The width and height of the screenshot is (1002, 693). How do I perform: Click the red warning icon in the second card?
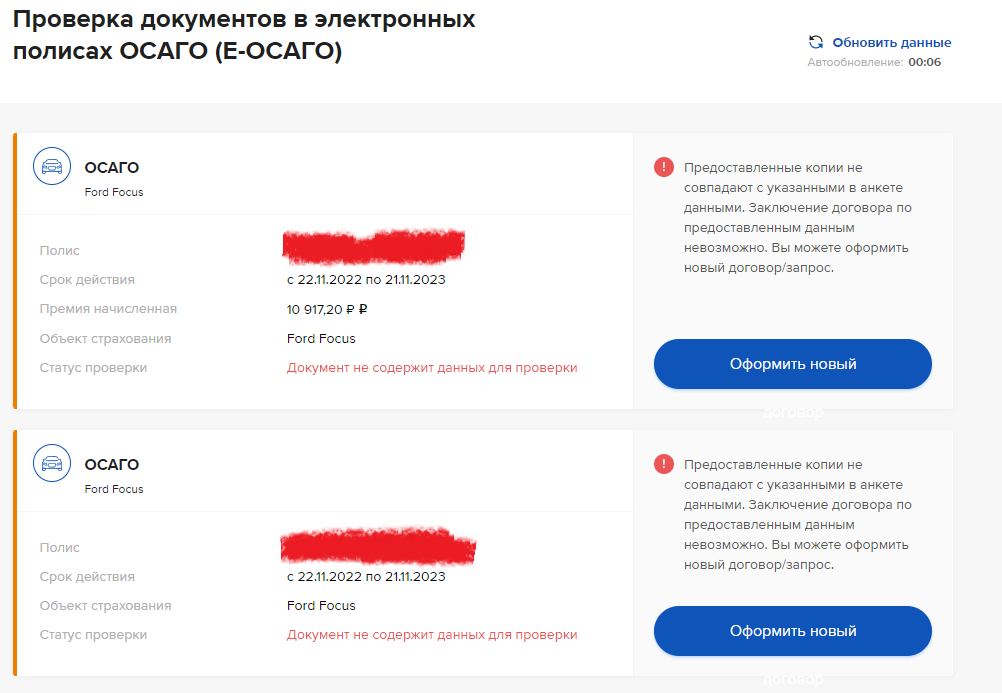click(x=664, y=464)
